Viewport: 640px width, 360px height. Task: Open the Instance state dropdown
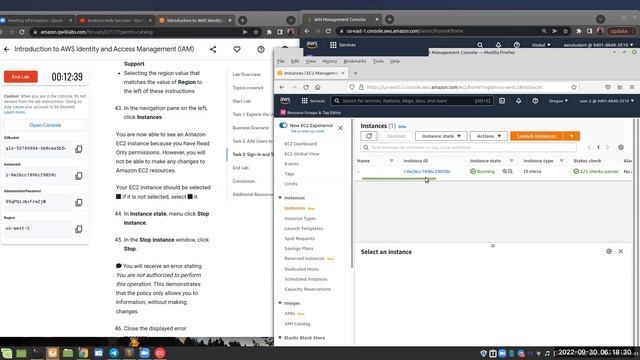441,136
